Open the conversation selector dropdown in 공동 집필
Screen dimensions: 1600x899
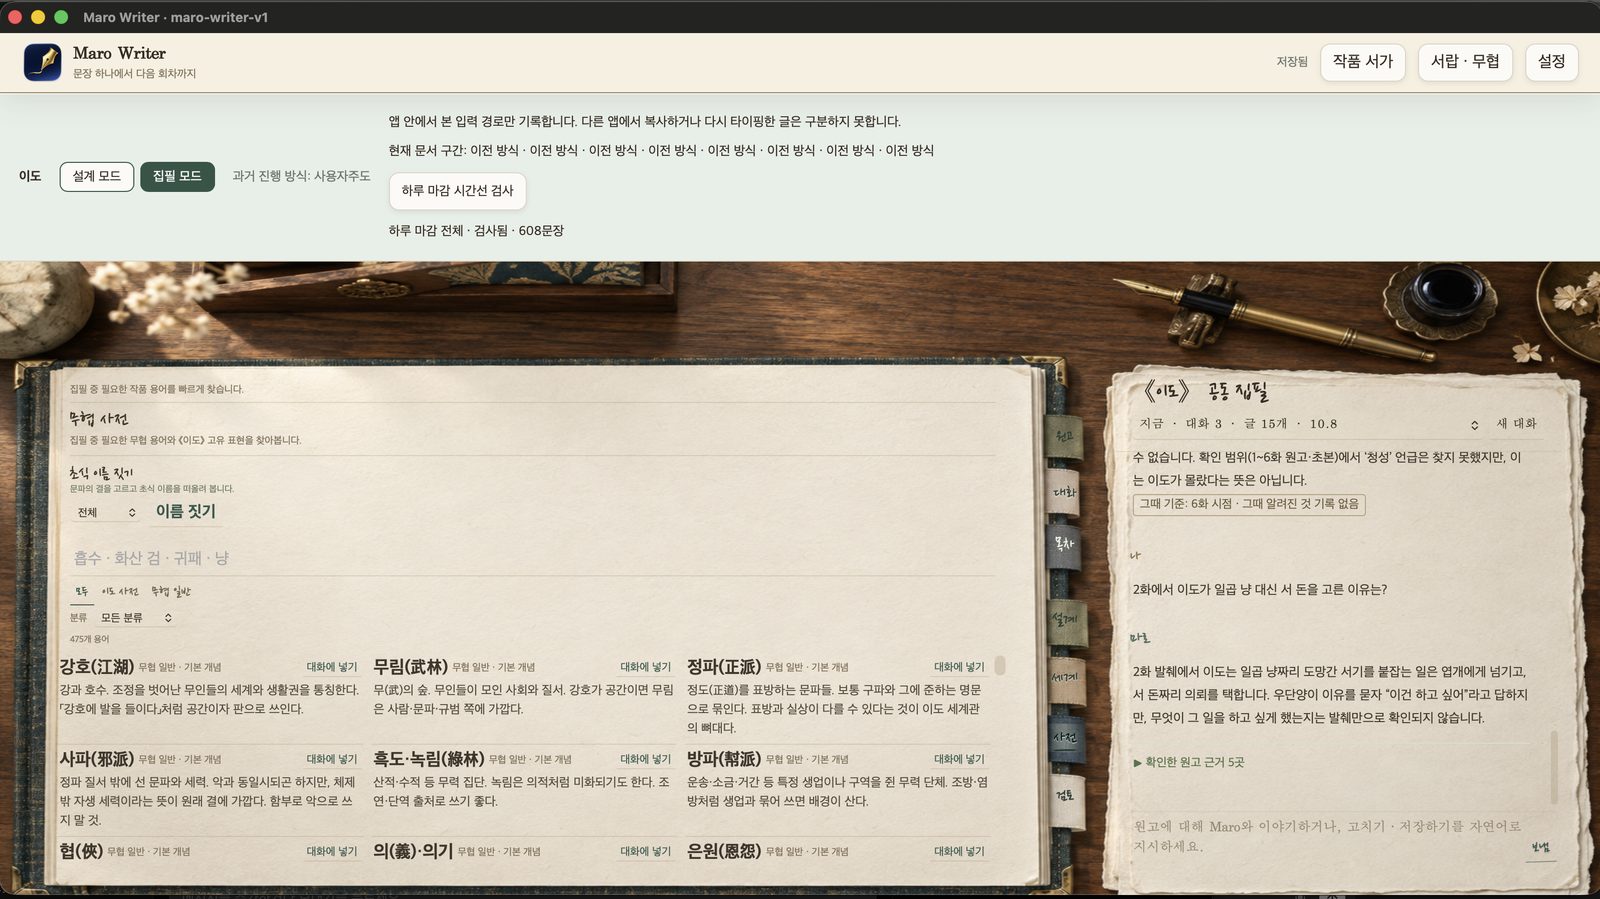pos(1309,424)
